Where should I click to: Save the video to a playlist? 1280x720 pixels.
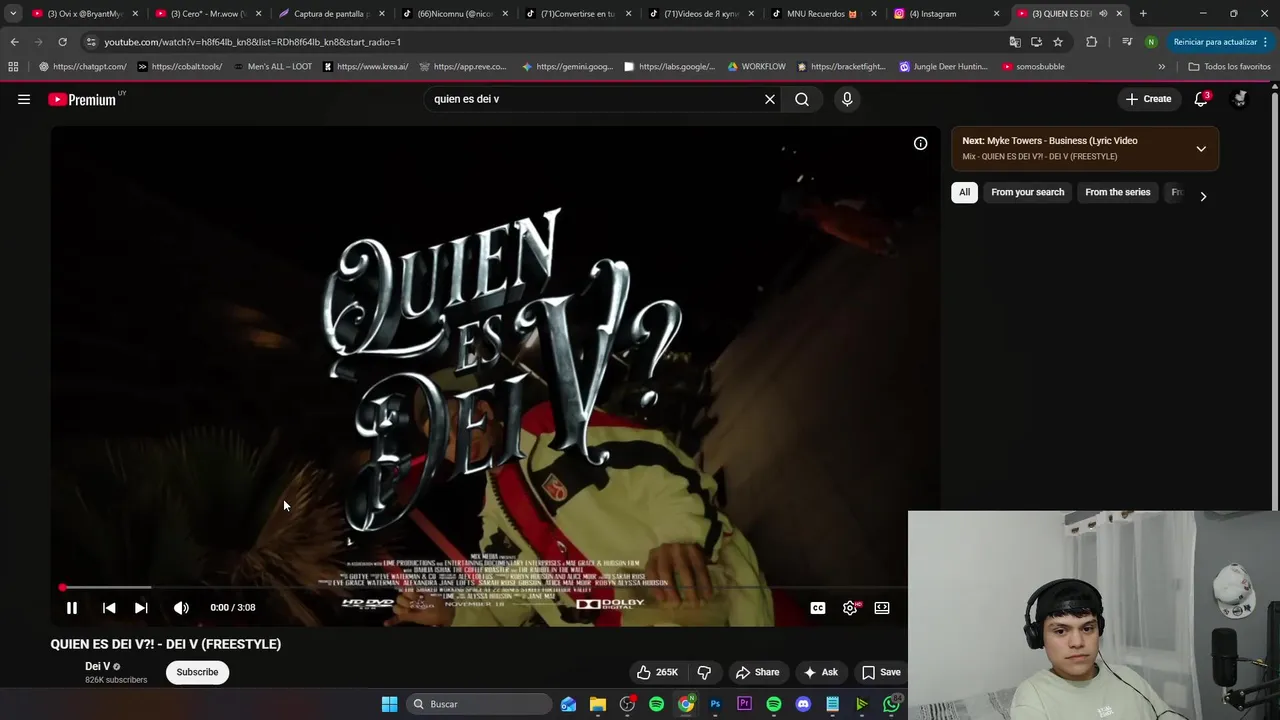[x=881, y=672]
